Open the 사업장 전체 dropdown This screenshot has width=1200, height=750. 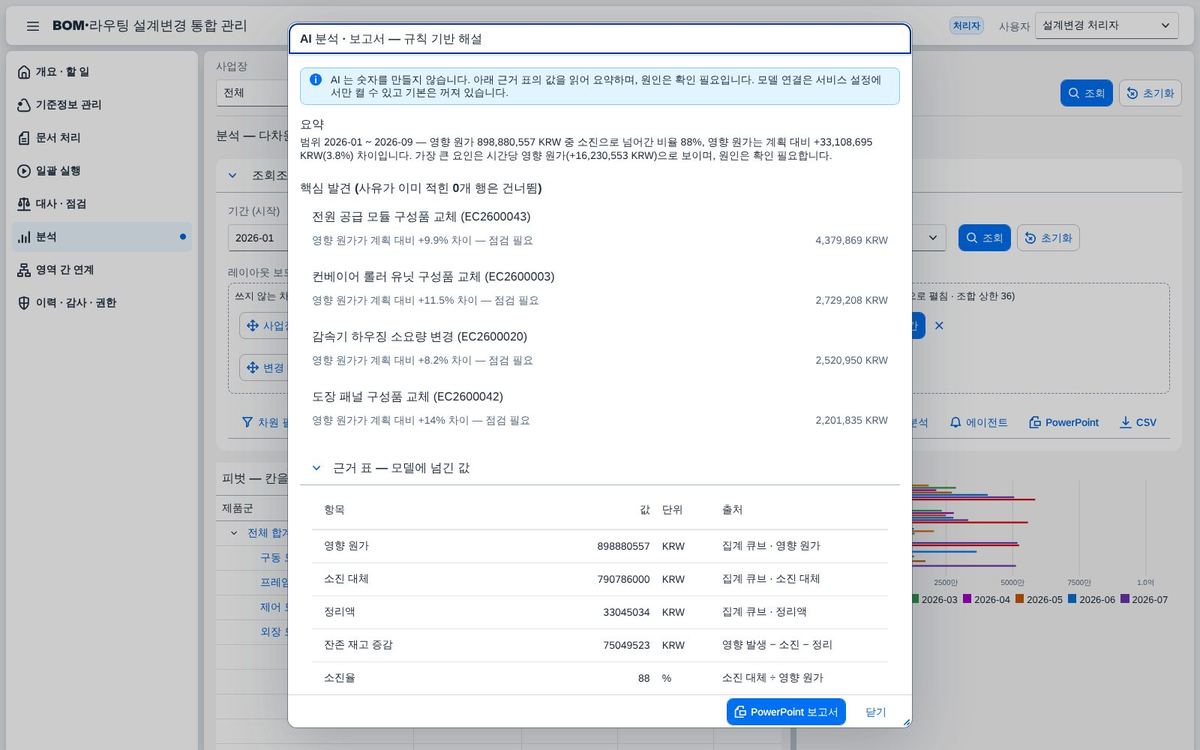pos(252,93)
